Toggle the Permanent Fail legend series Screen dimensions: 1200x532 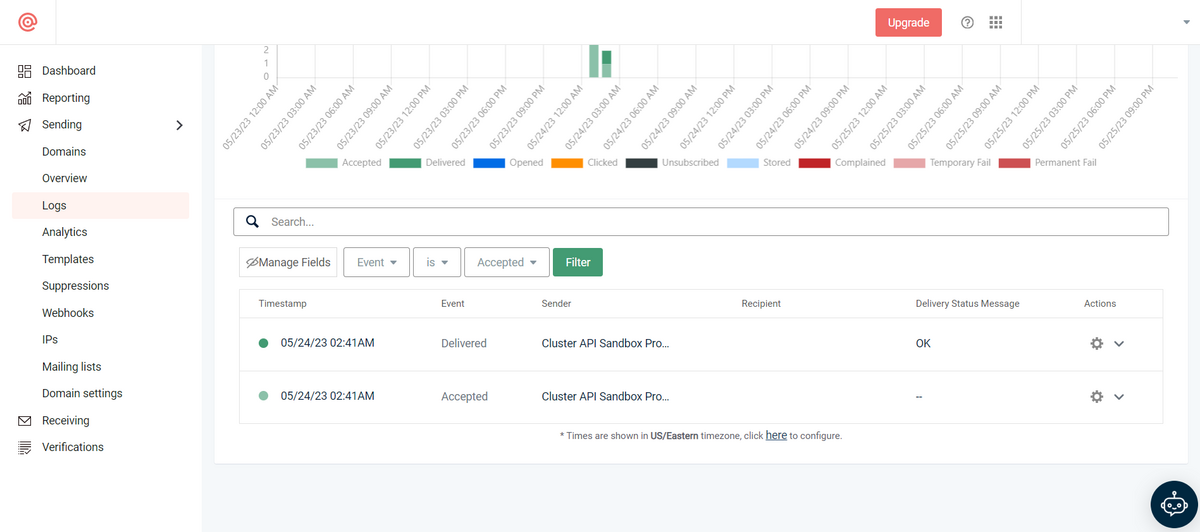point(1047,162)
